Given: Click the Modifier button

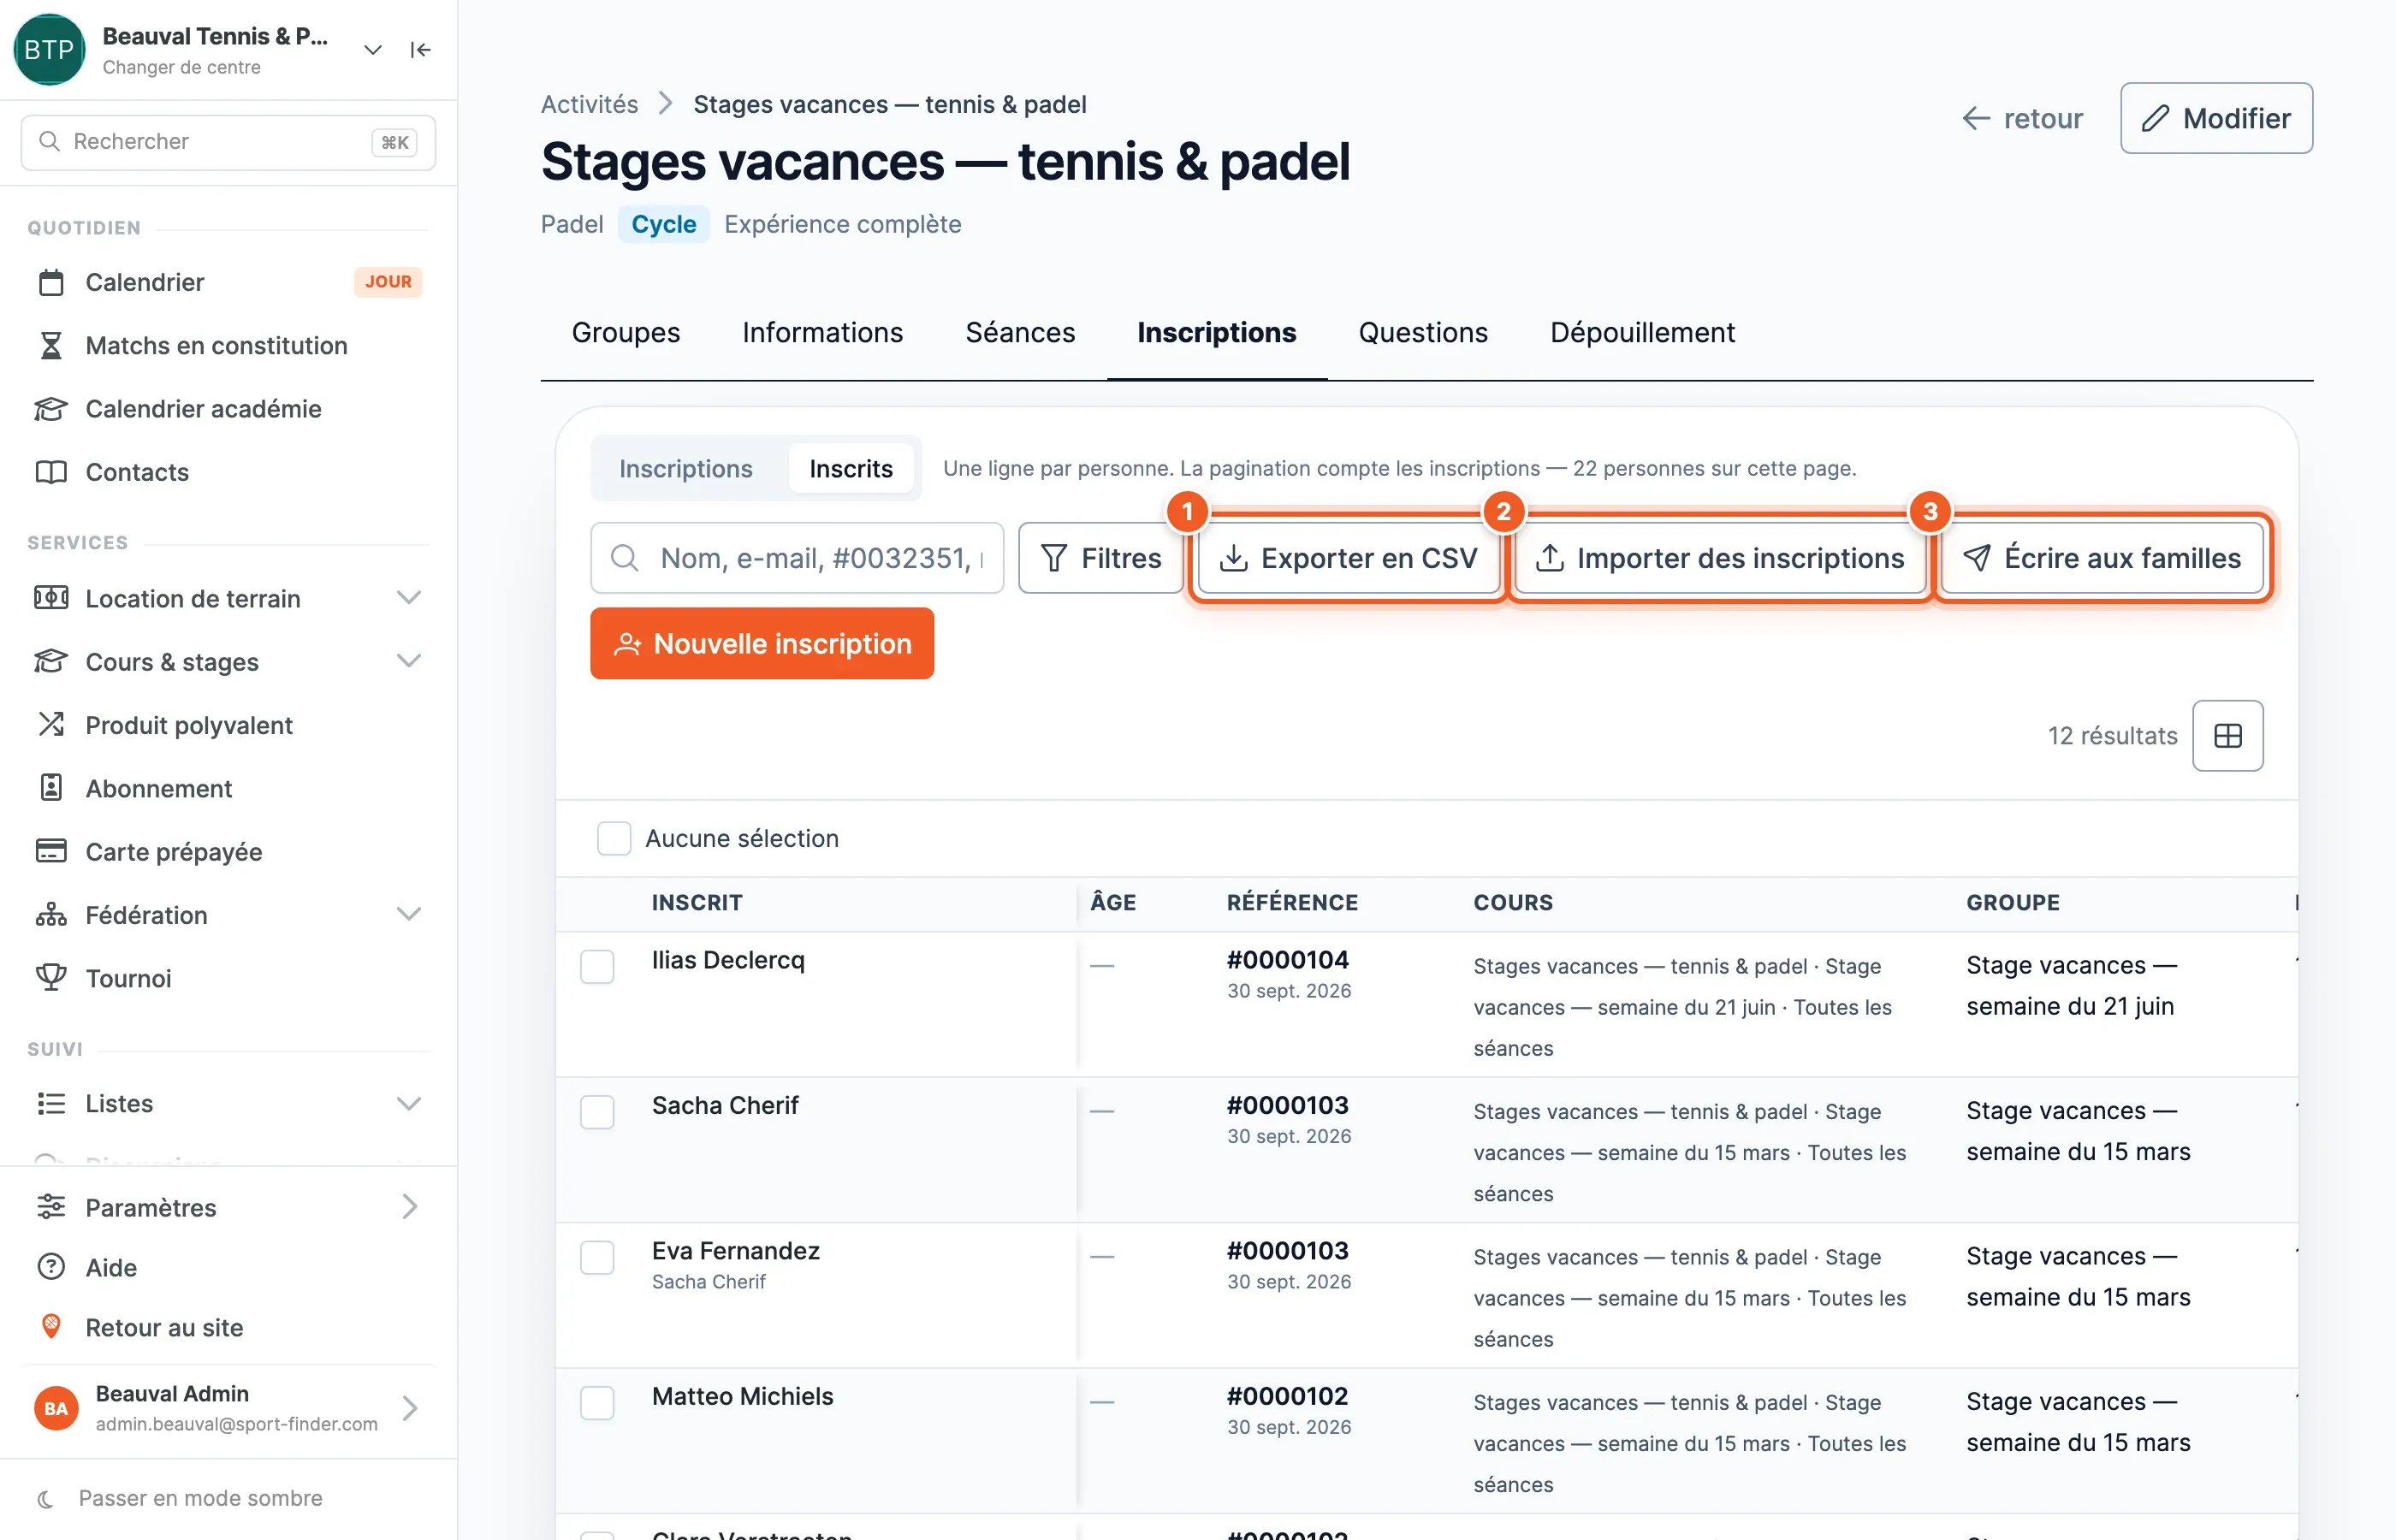Looking at the screenshot, I should [x=2216, y=118].
